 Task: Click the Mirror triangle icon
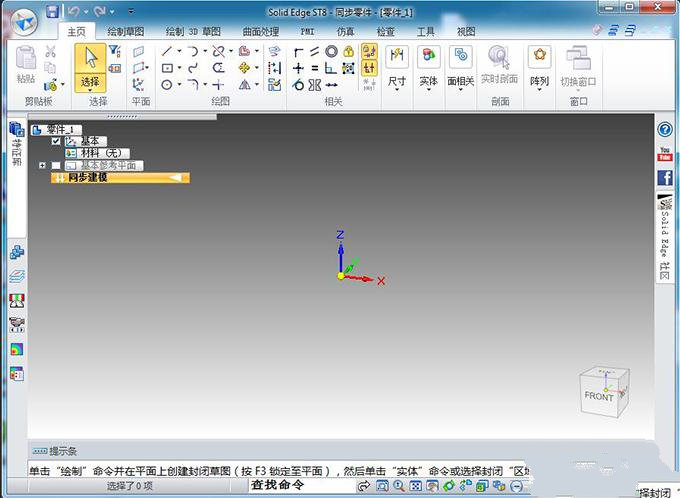pyautogui.click(x=245, y=85)
